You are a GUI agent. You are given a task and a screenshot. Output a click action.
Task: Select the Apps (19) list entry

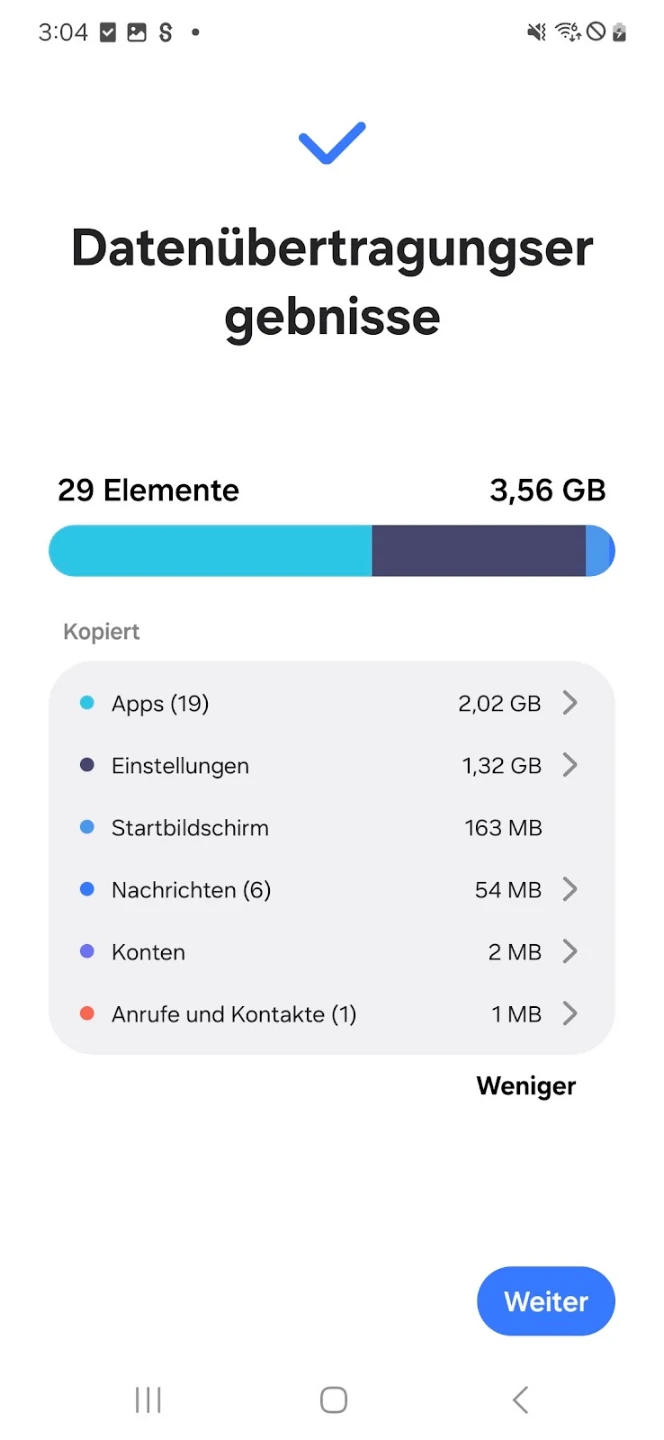click(332, 703)
